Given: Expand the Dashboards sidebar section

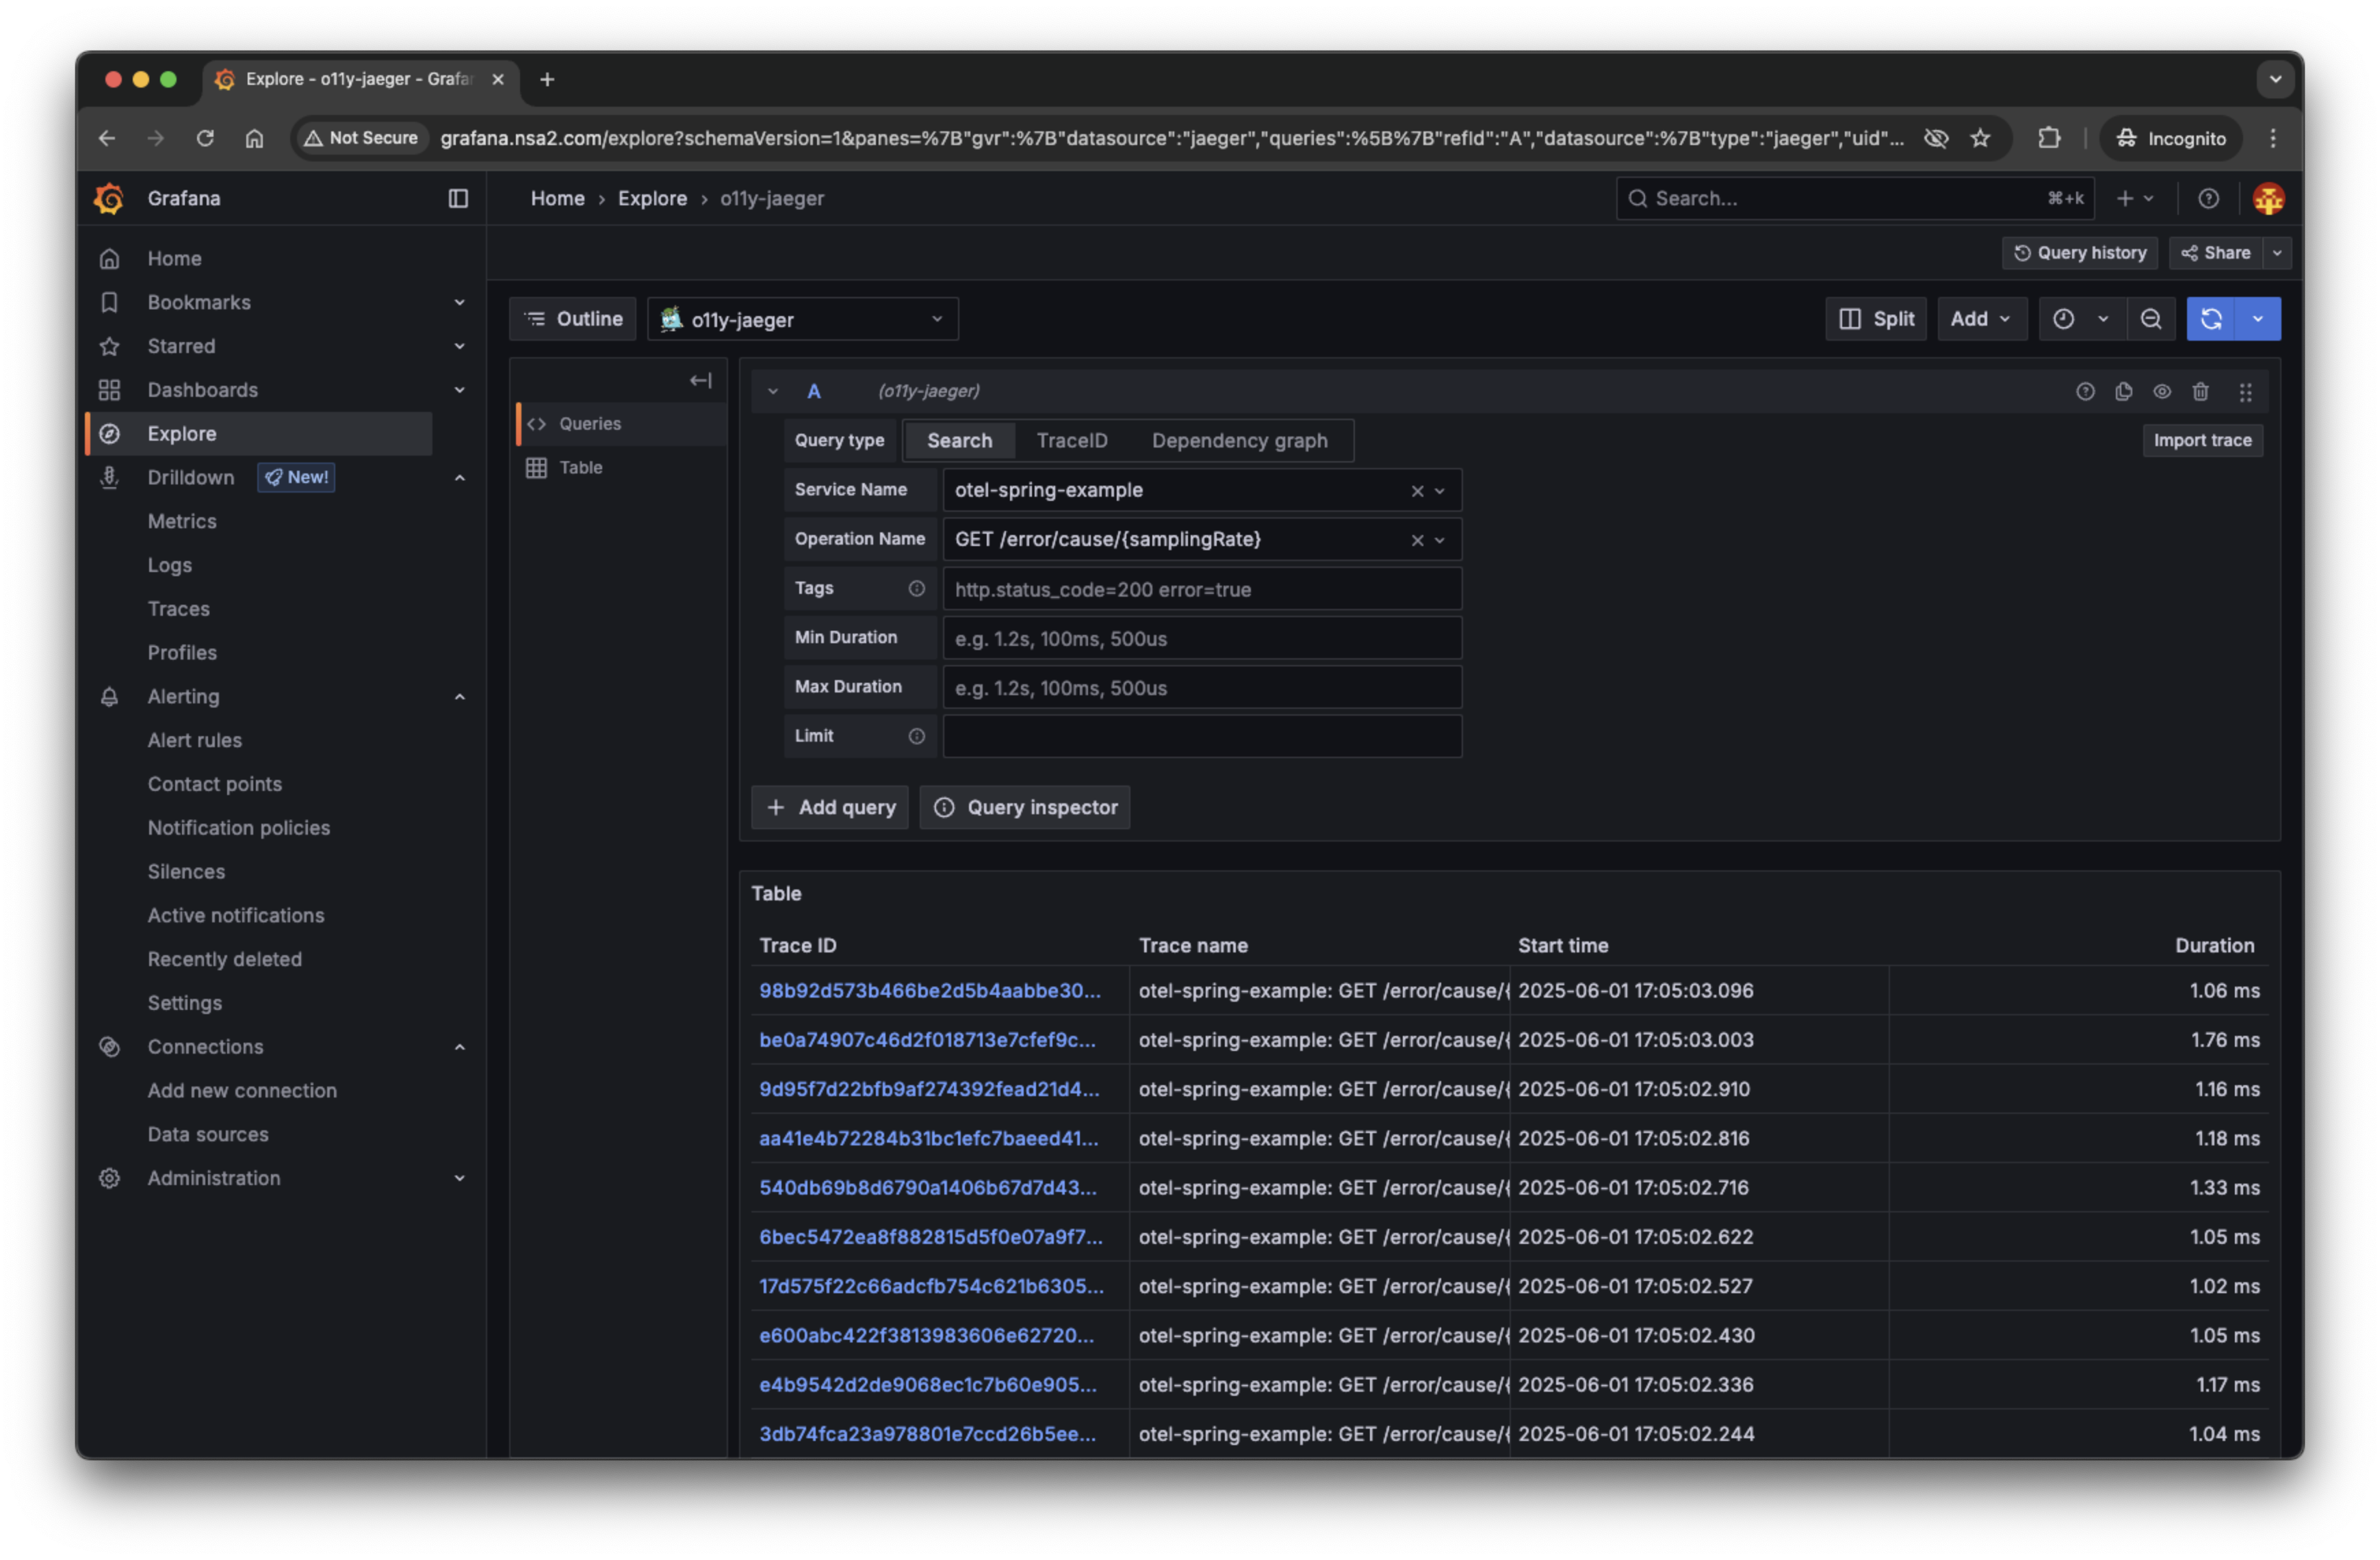Looking at the screenshot, I should pyautogui.click(x=459, y=390).
